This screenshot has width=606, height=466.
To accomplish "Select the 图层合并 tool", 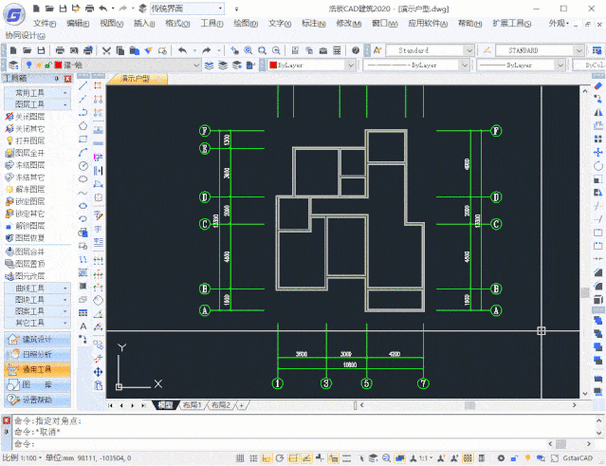I will pos(30,251).
